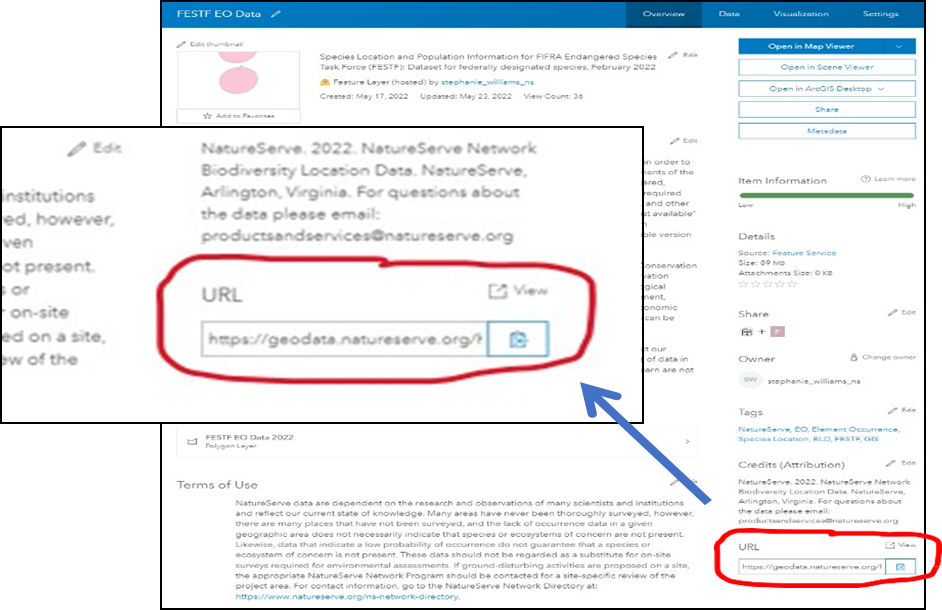Click the pink circles item thumbnail
Image resolution: width=942 pixels, height=610 pixels.
point(238,79)
